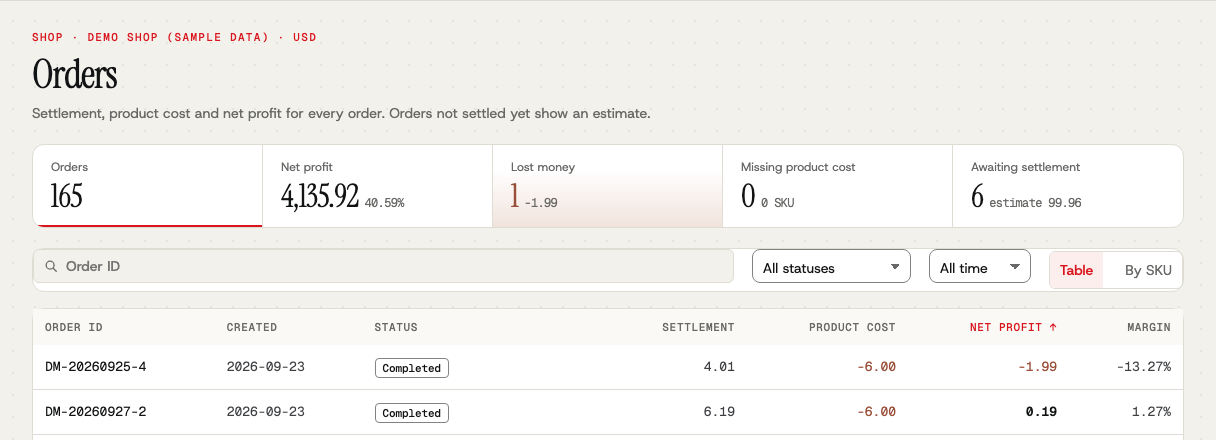Screen dimensions: 1216x440
Task: Sort by the Order ID column header
Action: [x=74, y=327]
